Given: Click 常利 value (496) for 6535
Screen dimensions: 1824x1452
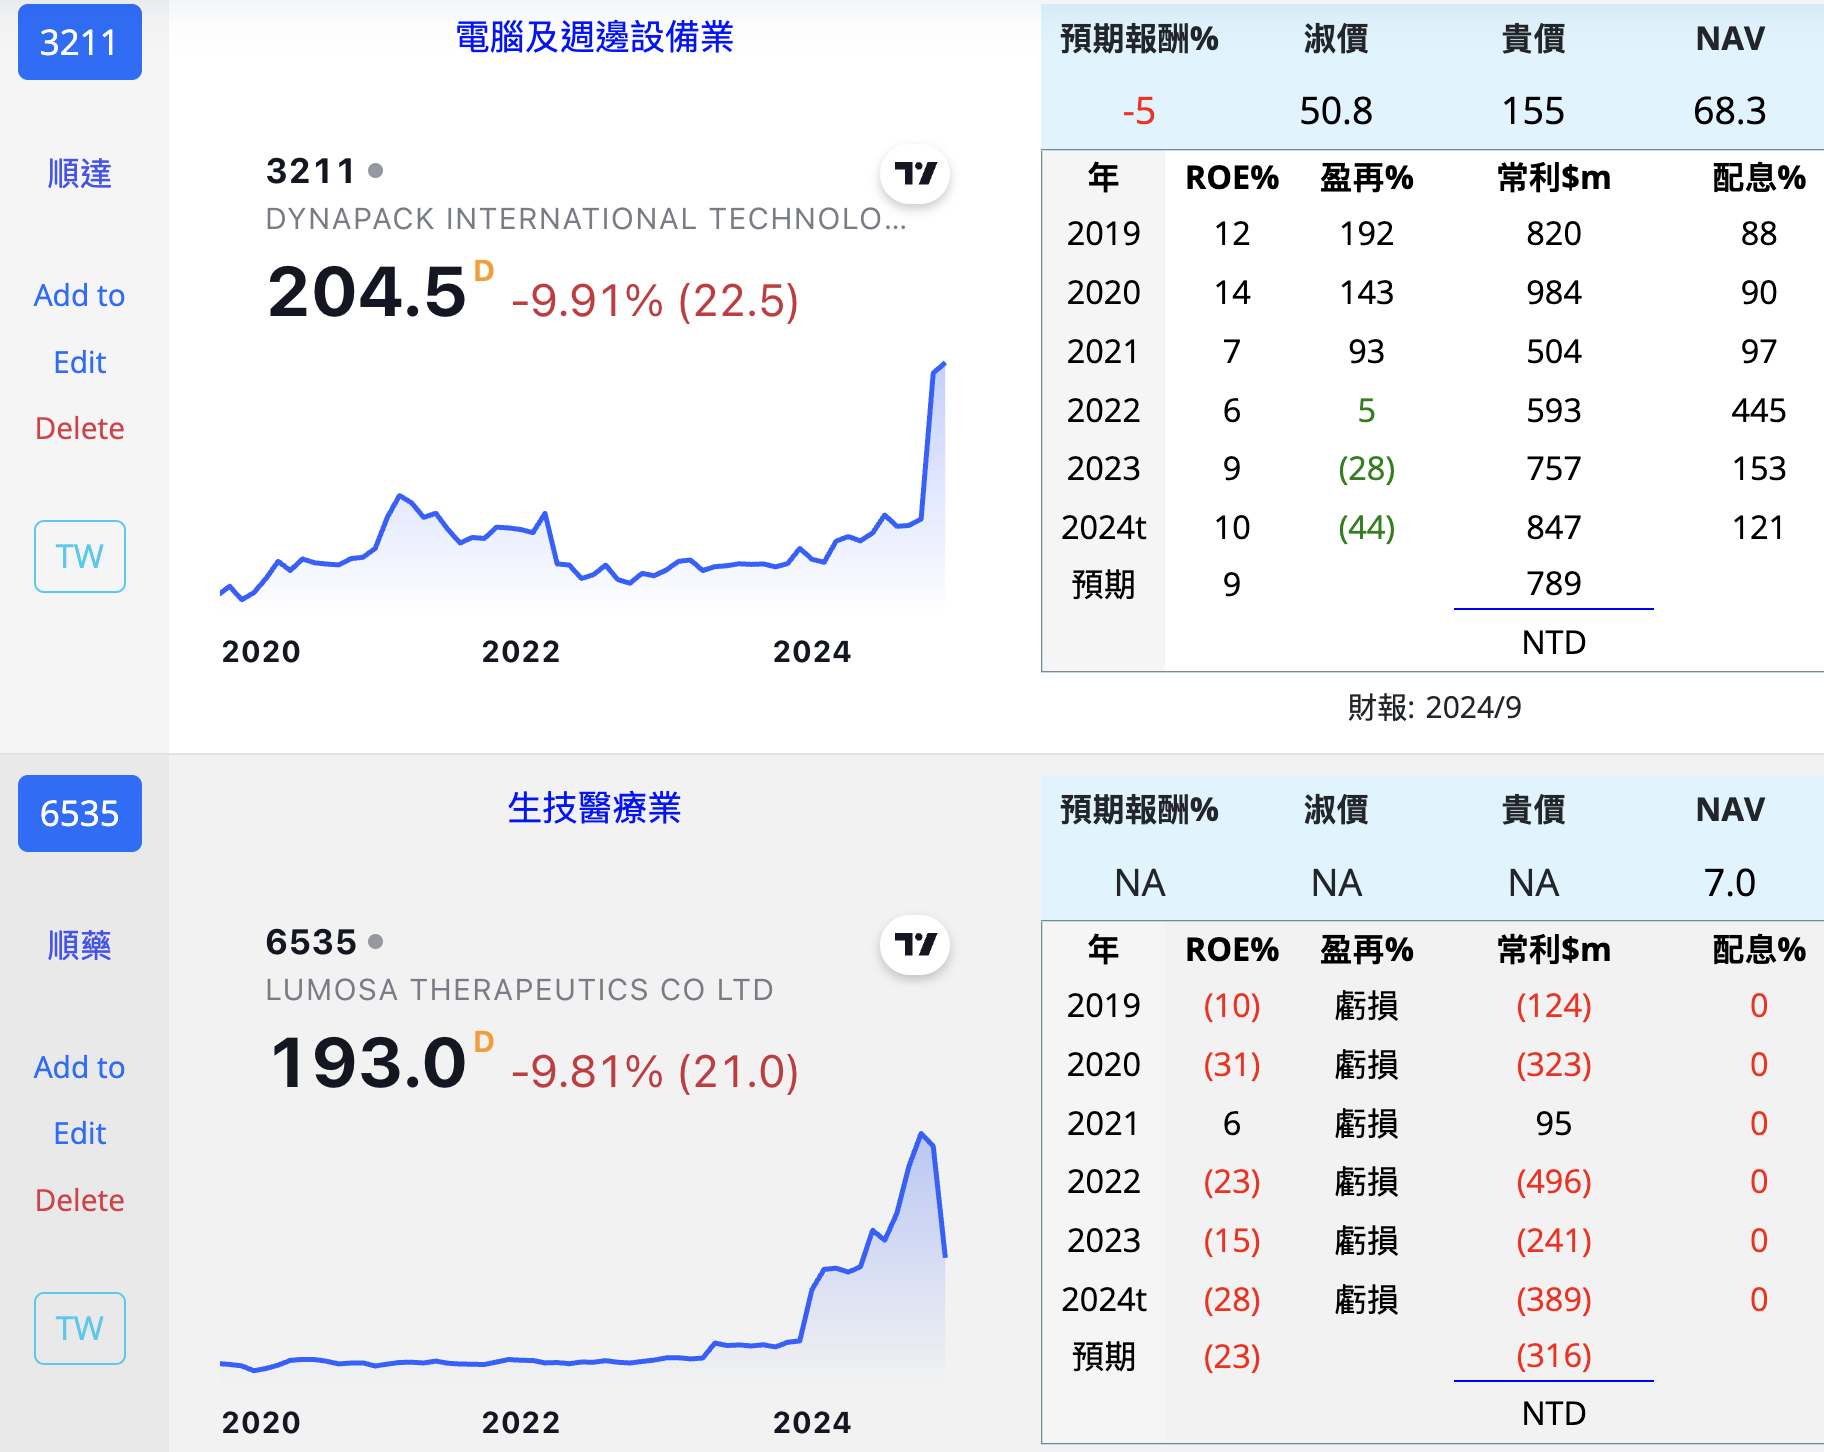Looking at the screenshot, I should 1554,1181.
